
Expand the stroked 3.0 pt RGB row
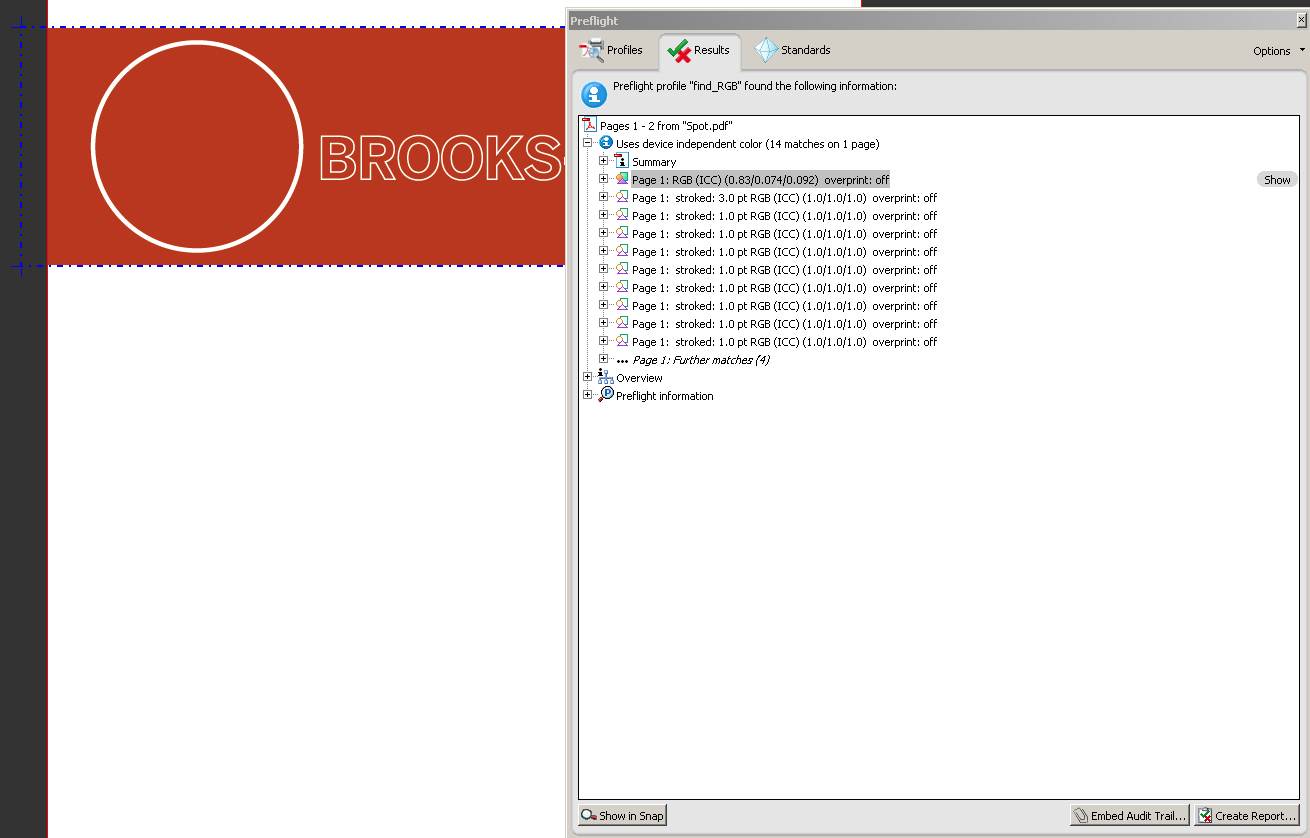(604, 198)
